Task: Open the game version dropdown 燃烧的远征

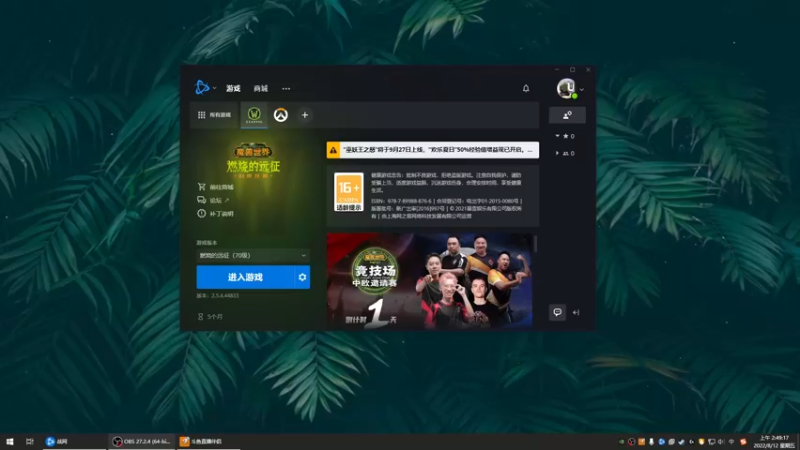Action: click(x=253, y=255)
